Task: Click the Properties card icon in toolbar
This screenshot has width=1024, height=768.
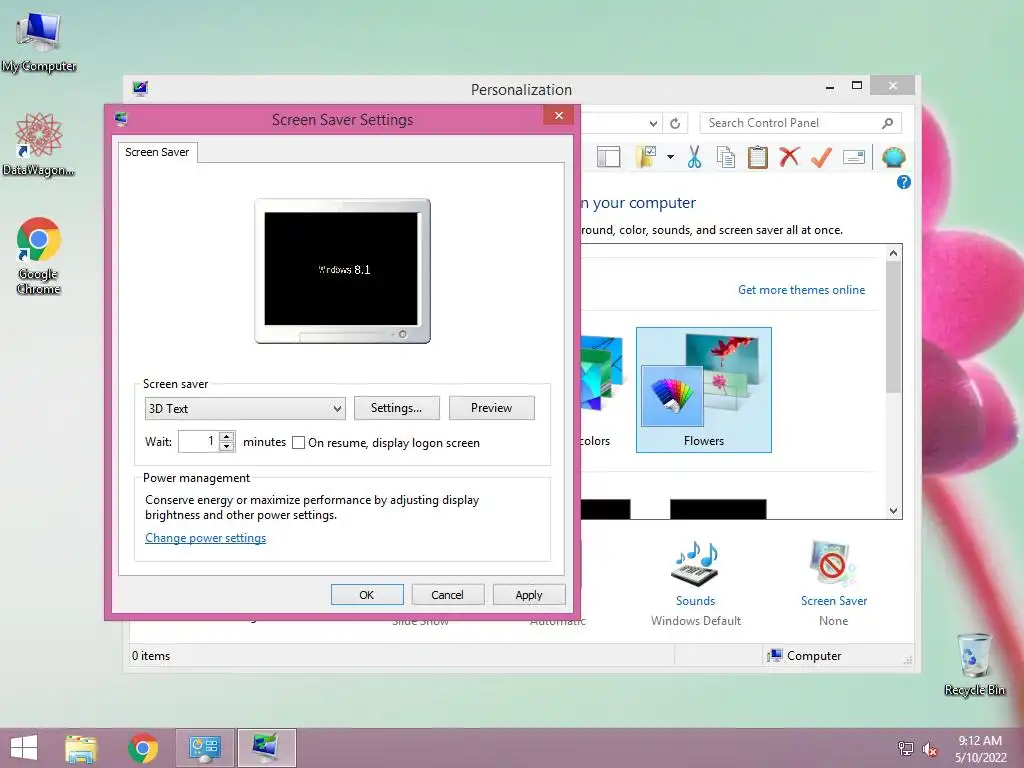Action: [854, 157]
